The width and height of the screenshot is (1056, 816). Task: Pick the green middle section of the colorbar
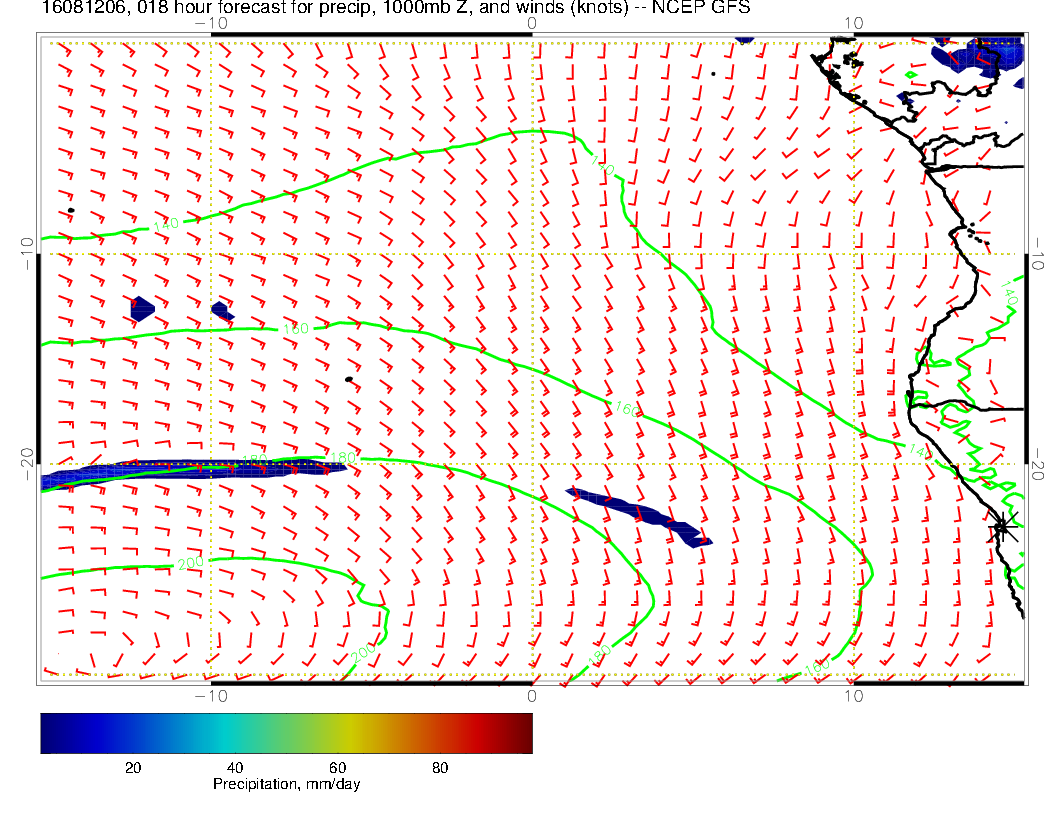300,732
